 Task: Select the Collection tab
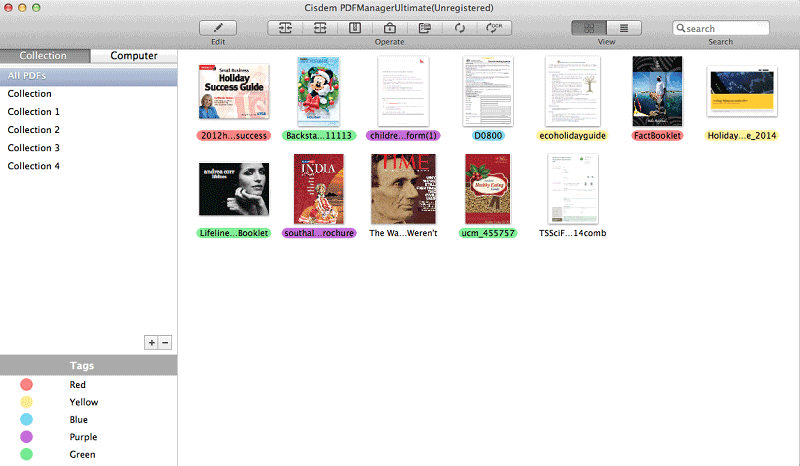(x=43, y=56)
